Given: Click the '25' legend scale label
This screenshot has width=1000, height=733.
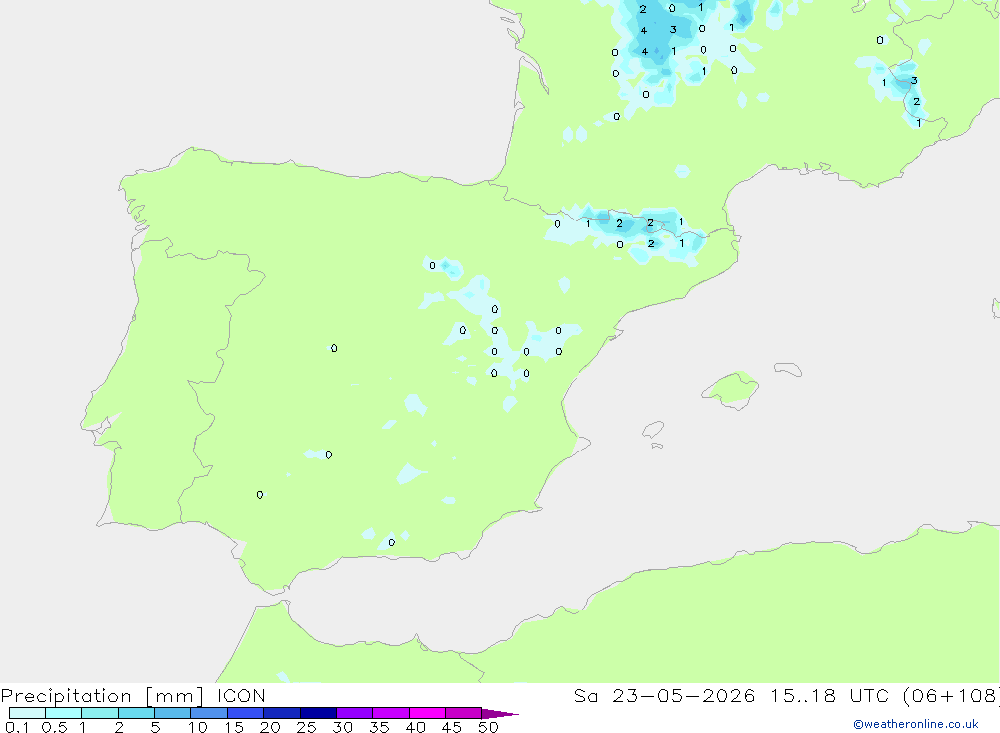Looking at the screenshot, I should (306, 727).
